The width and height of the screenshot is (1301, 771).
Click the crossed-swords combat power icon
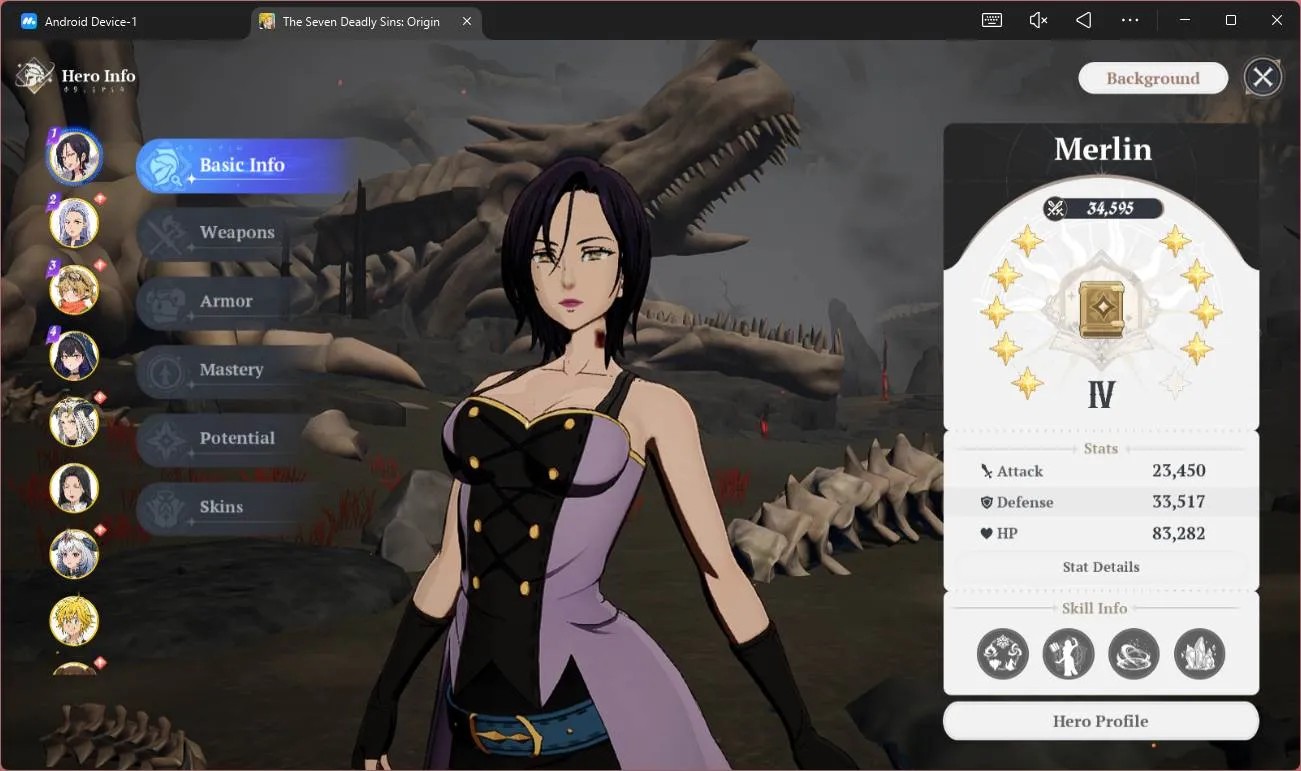1055,208
